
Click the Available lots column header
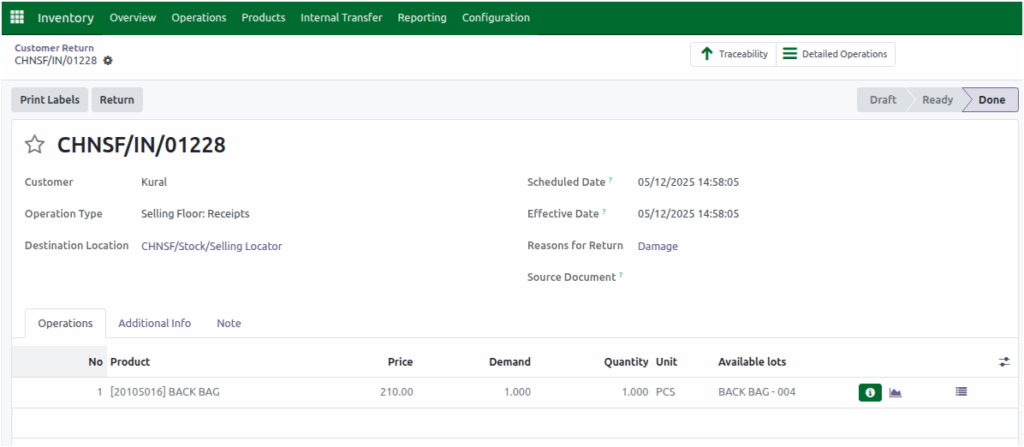click(752, 361)
